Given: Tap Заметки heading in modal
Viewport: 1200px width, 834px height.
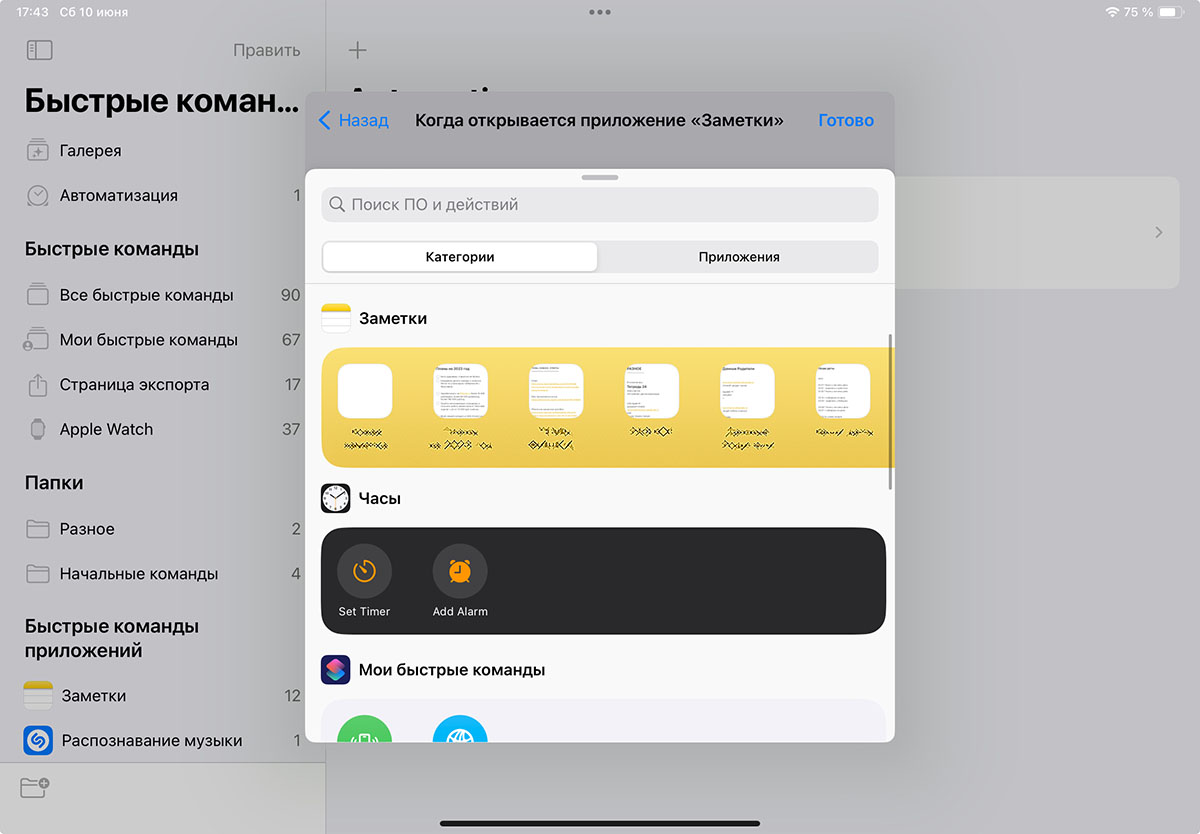Looking at the screenshot, I should coord(393,319).
